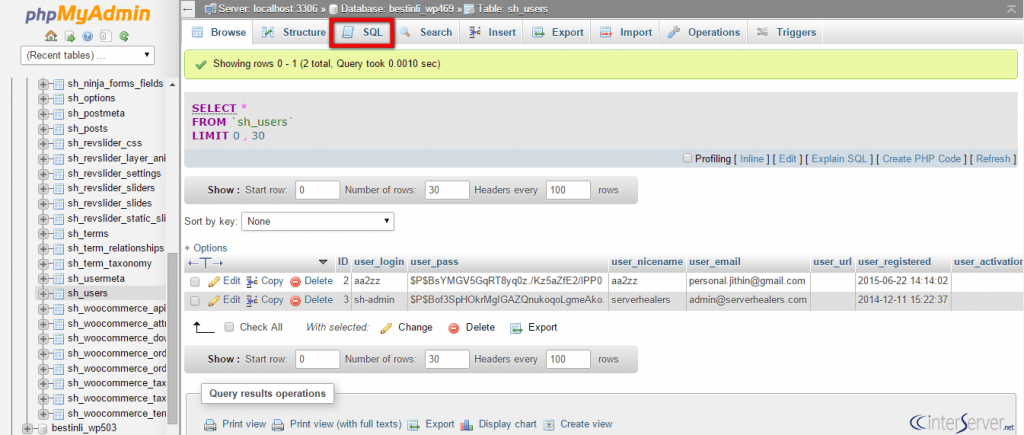Viewport: 1024px width, 435px height.
Task: Click Print view in Query results operations
Action: 235,424
